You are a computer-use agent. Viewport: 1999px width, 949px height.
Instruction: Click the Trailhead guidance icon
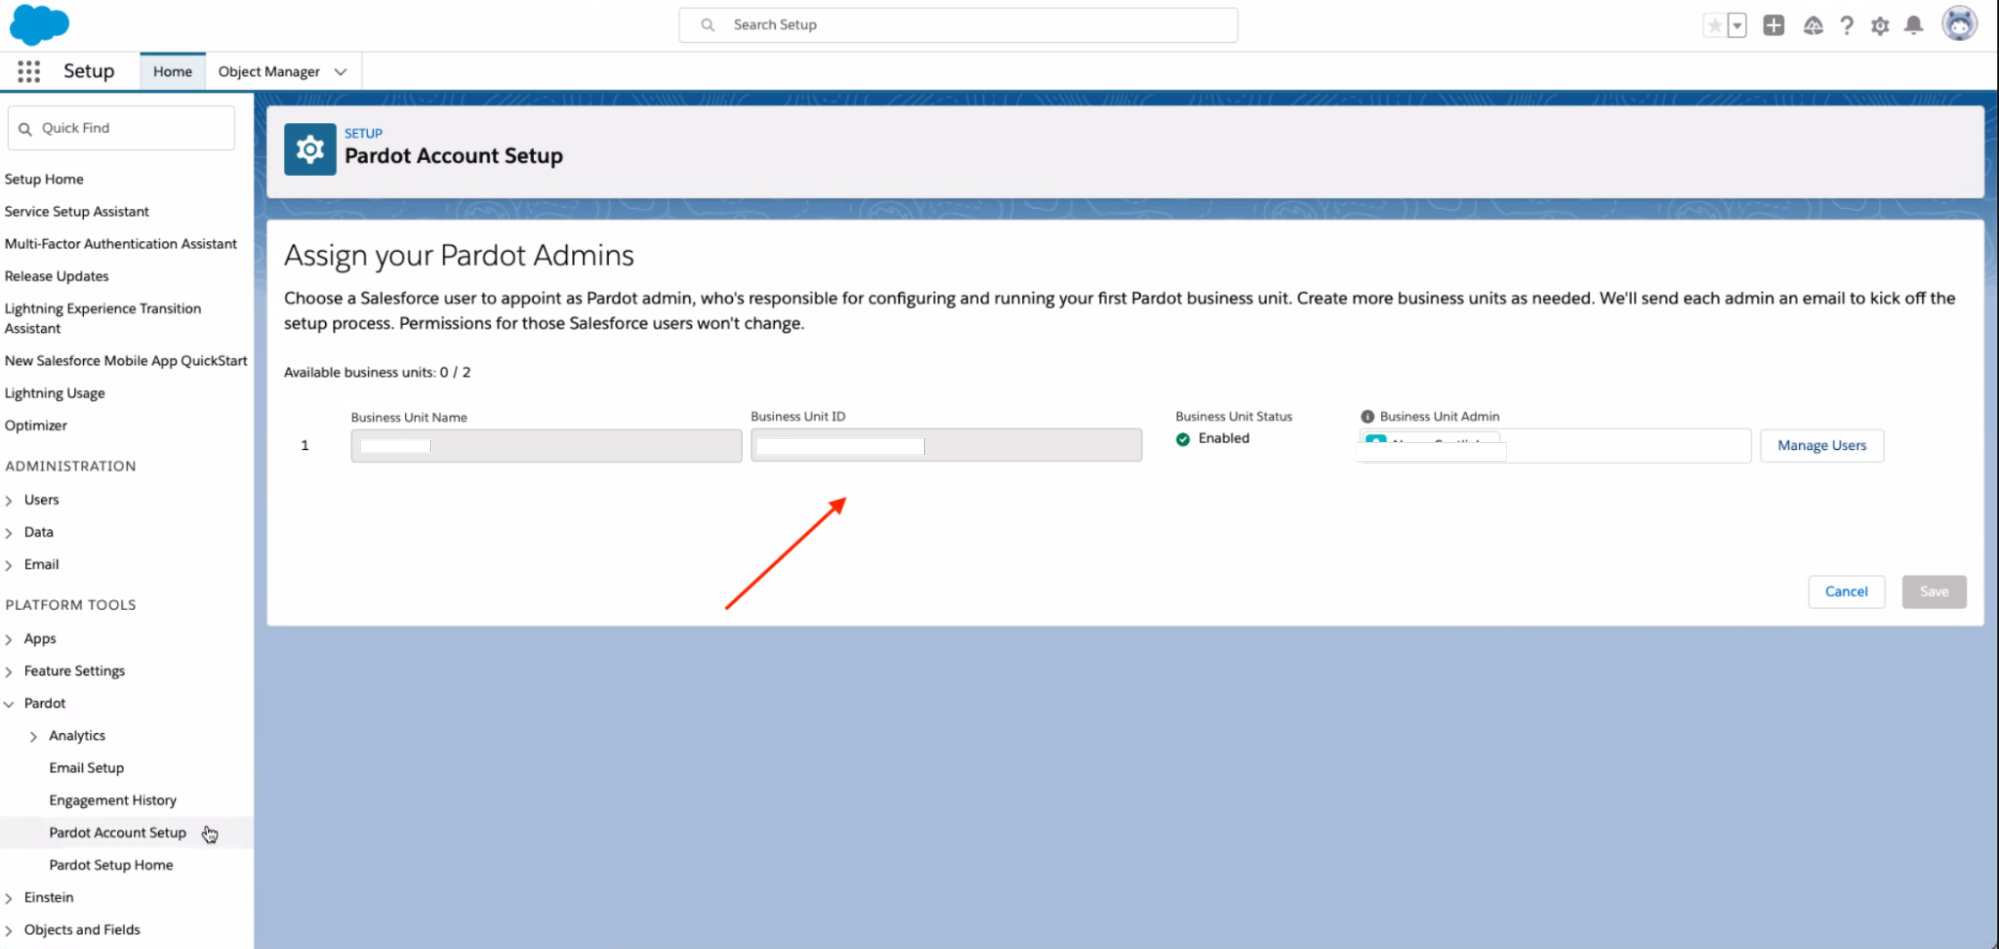pos(1813,26)
